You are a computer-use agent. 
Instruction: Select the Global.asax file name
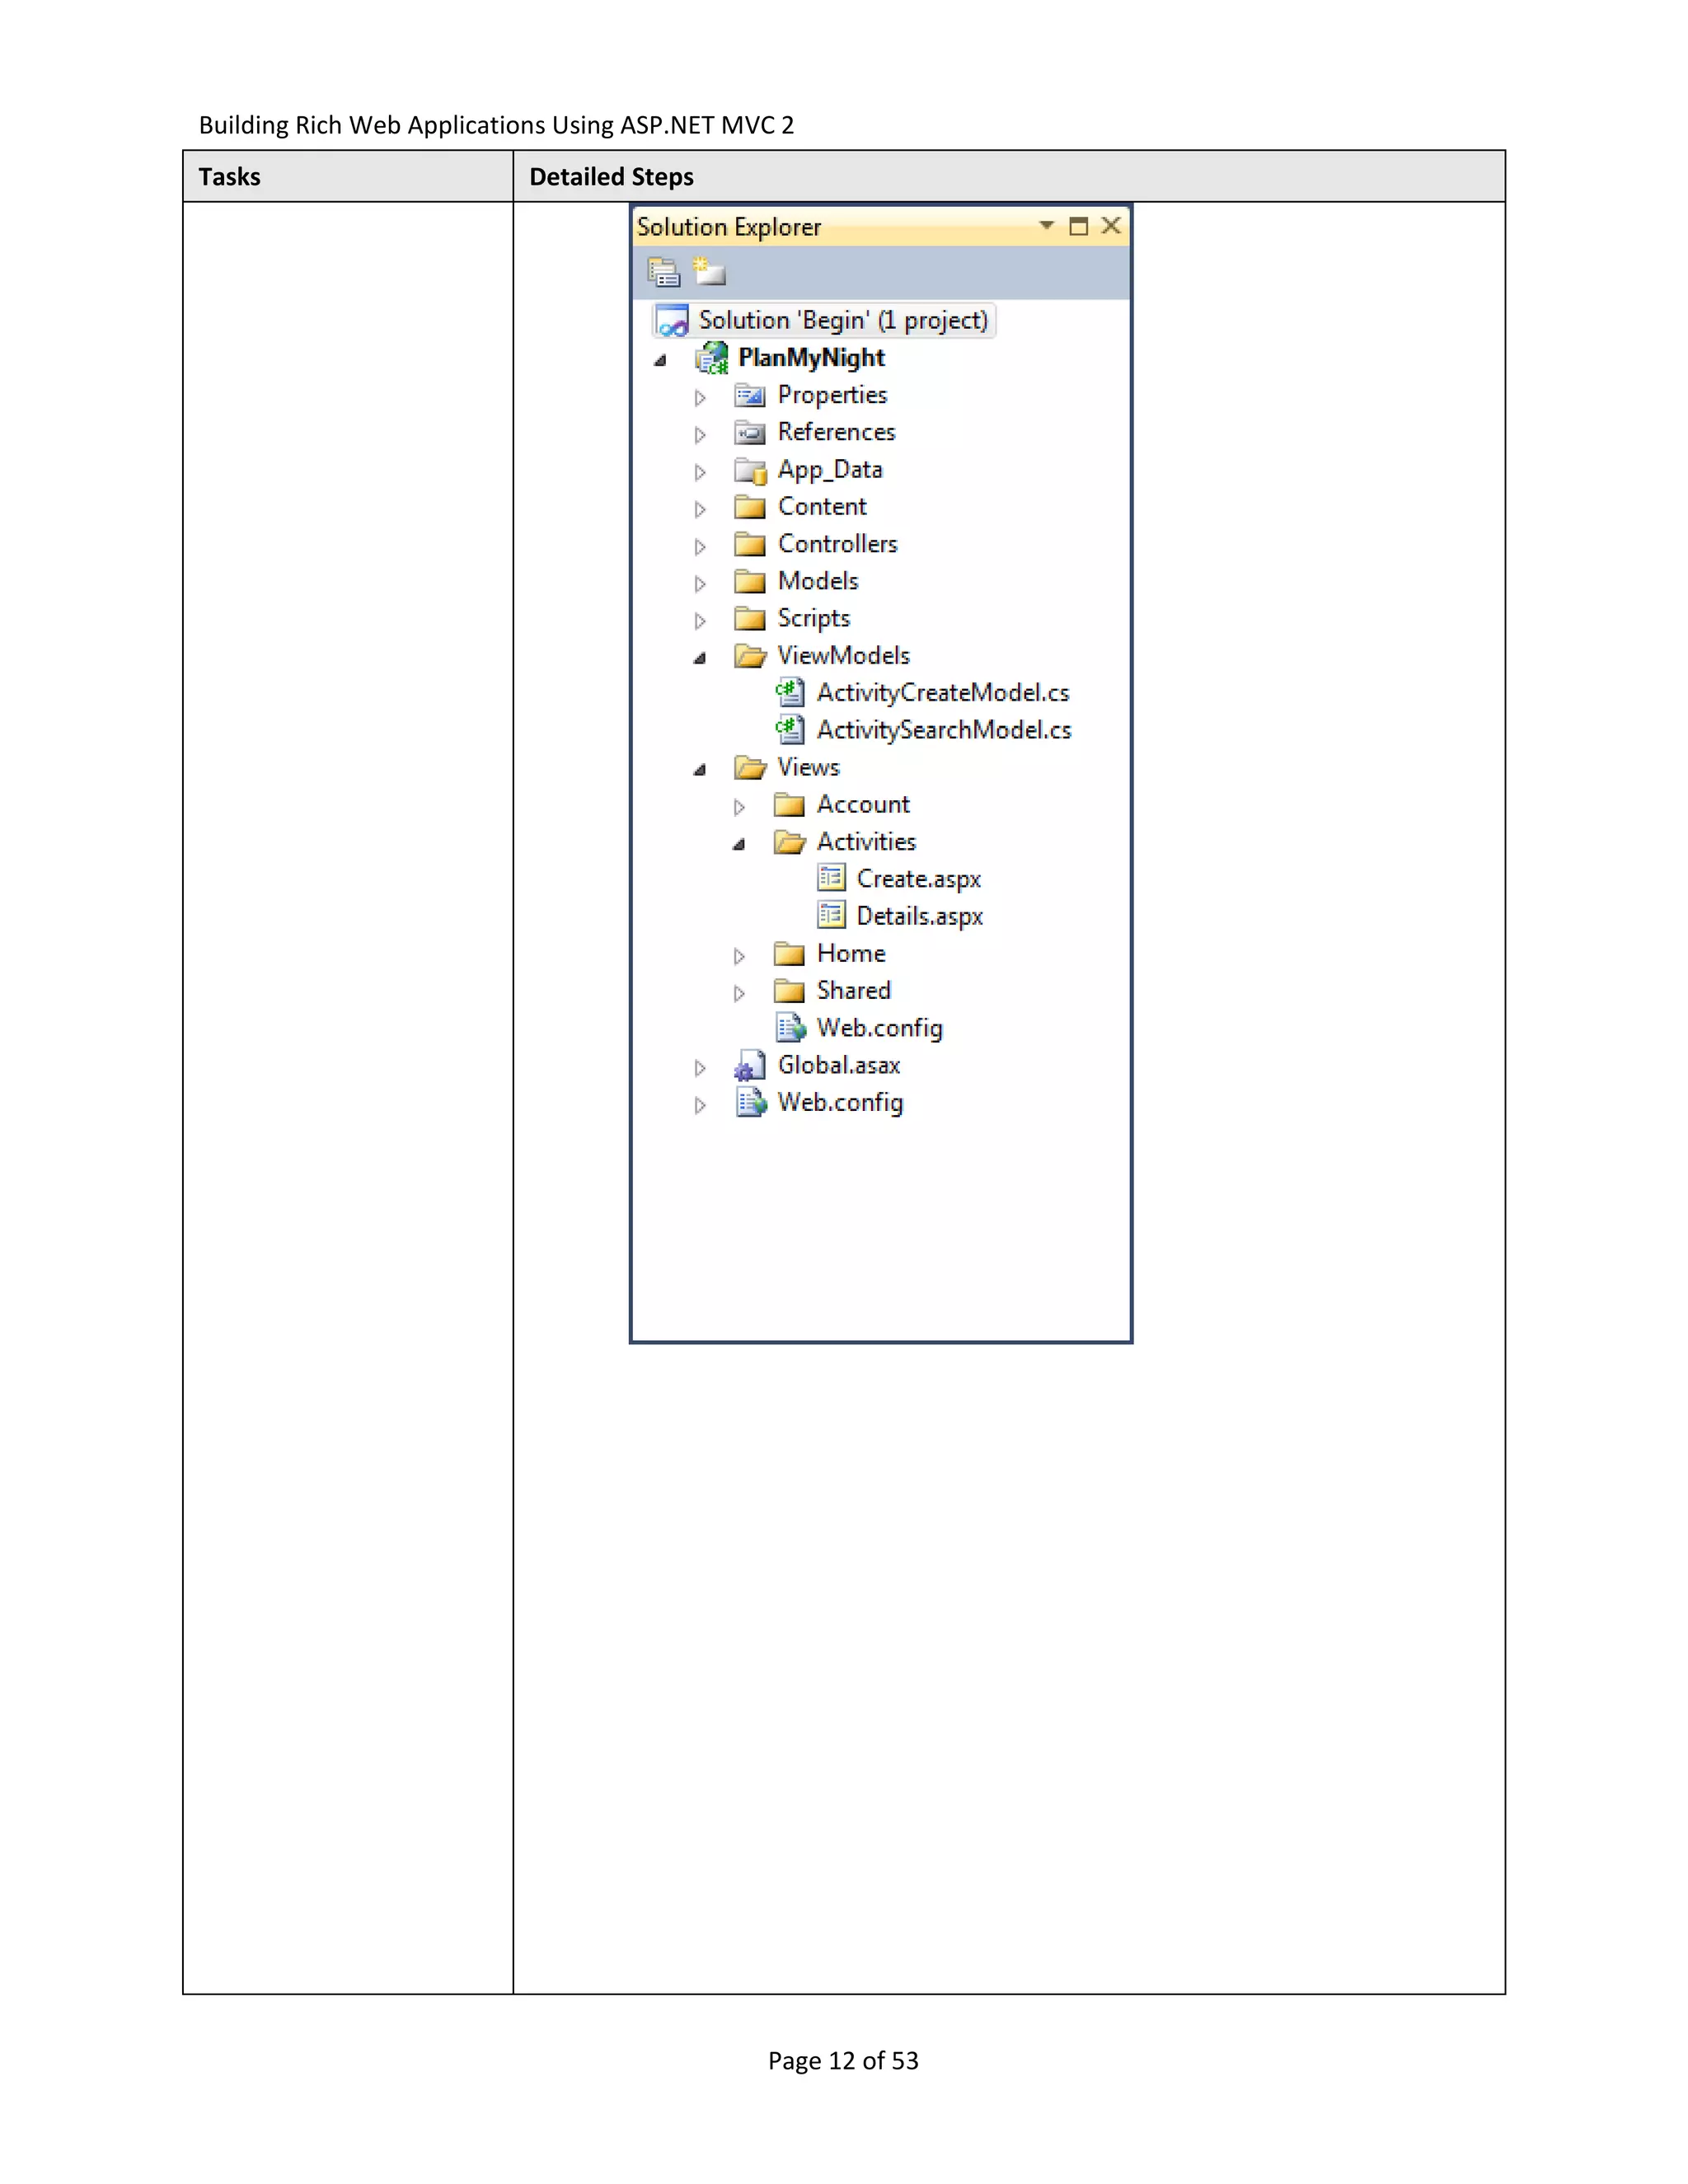click(x=839, y=1065)
